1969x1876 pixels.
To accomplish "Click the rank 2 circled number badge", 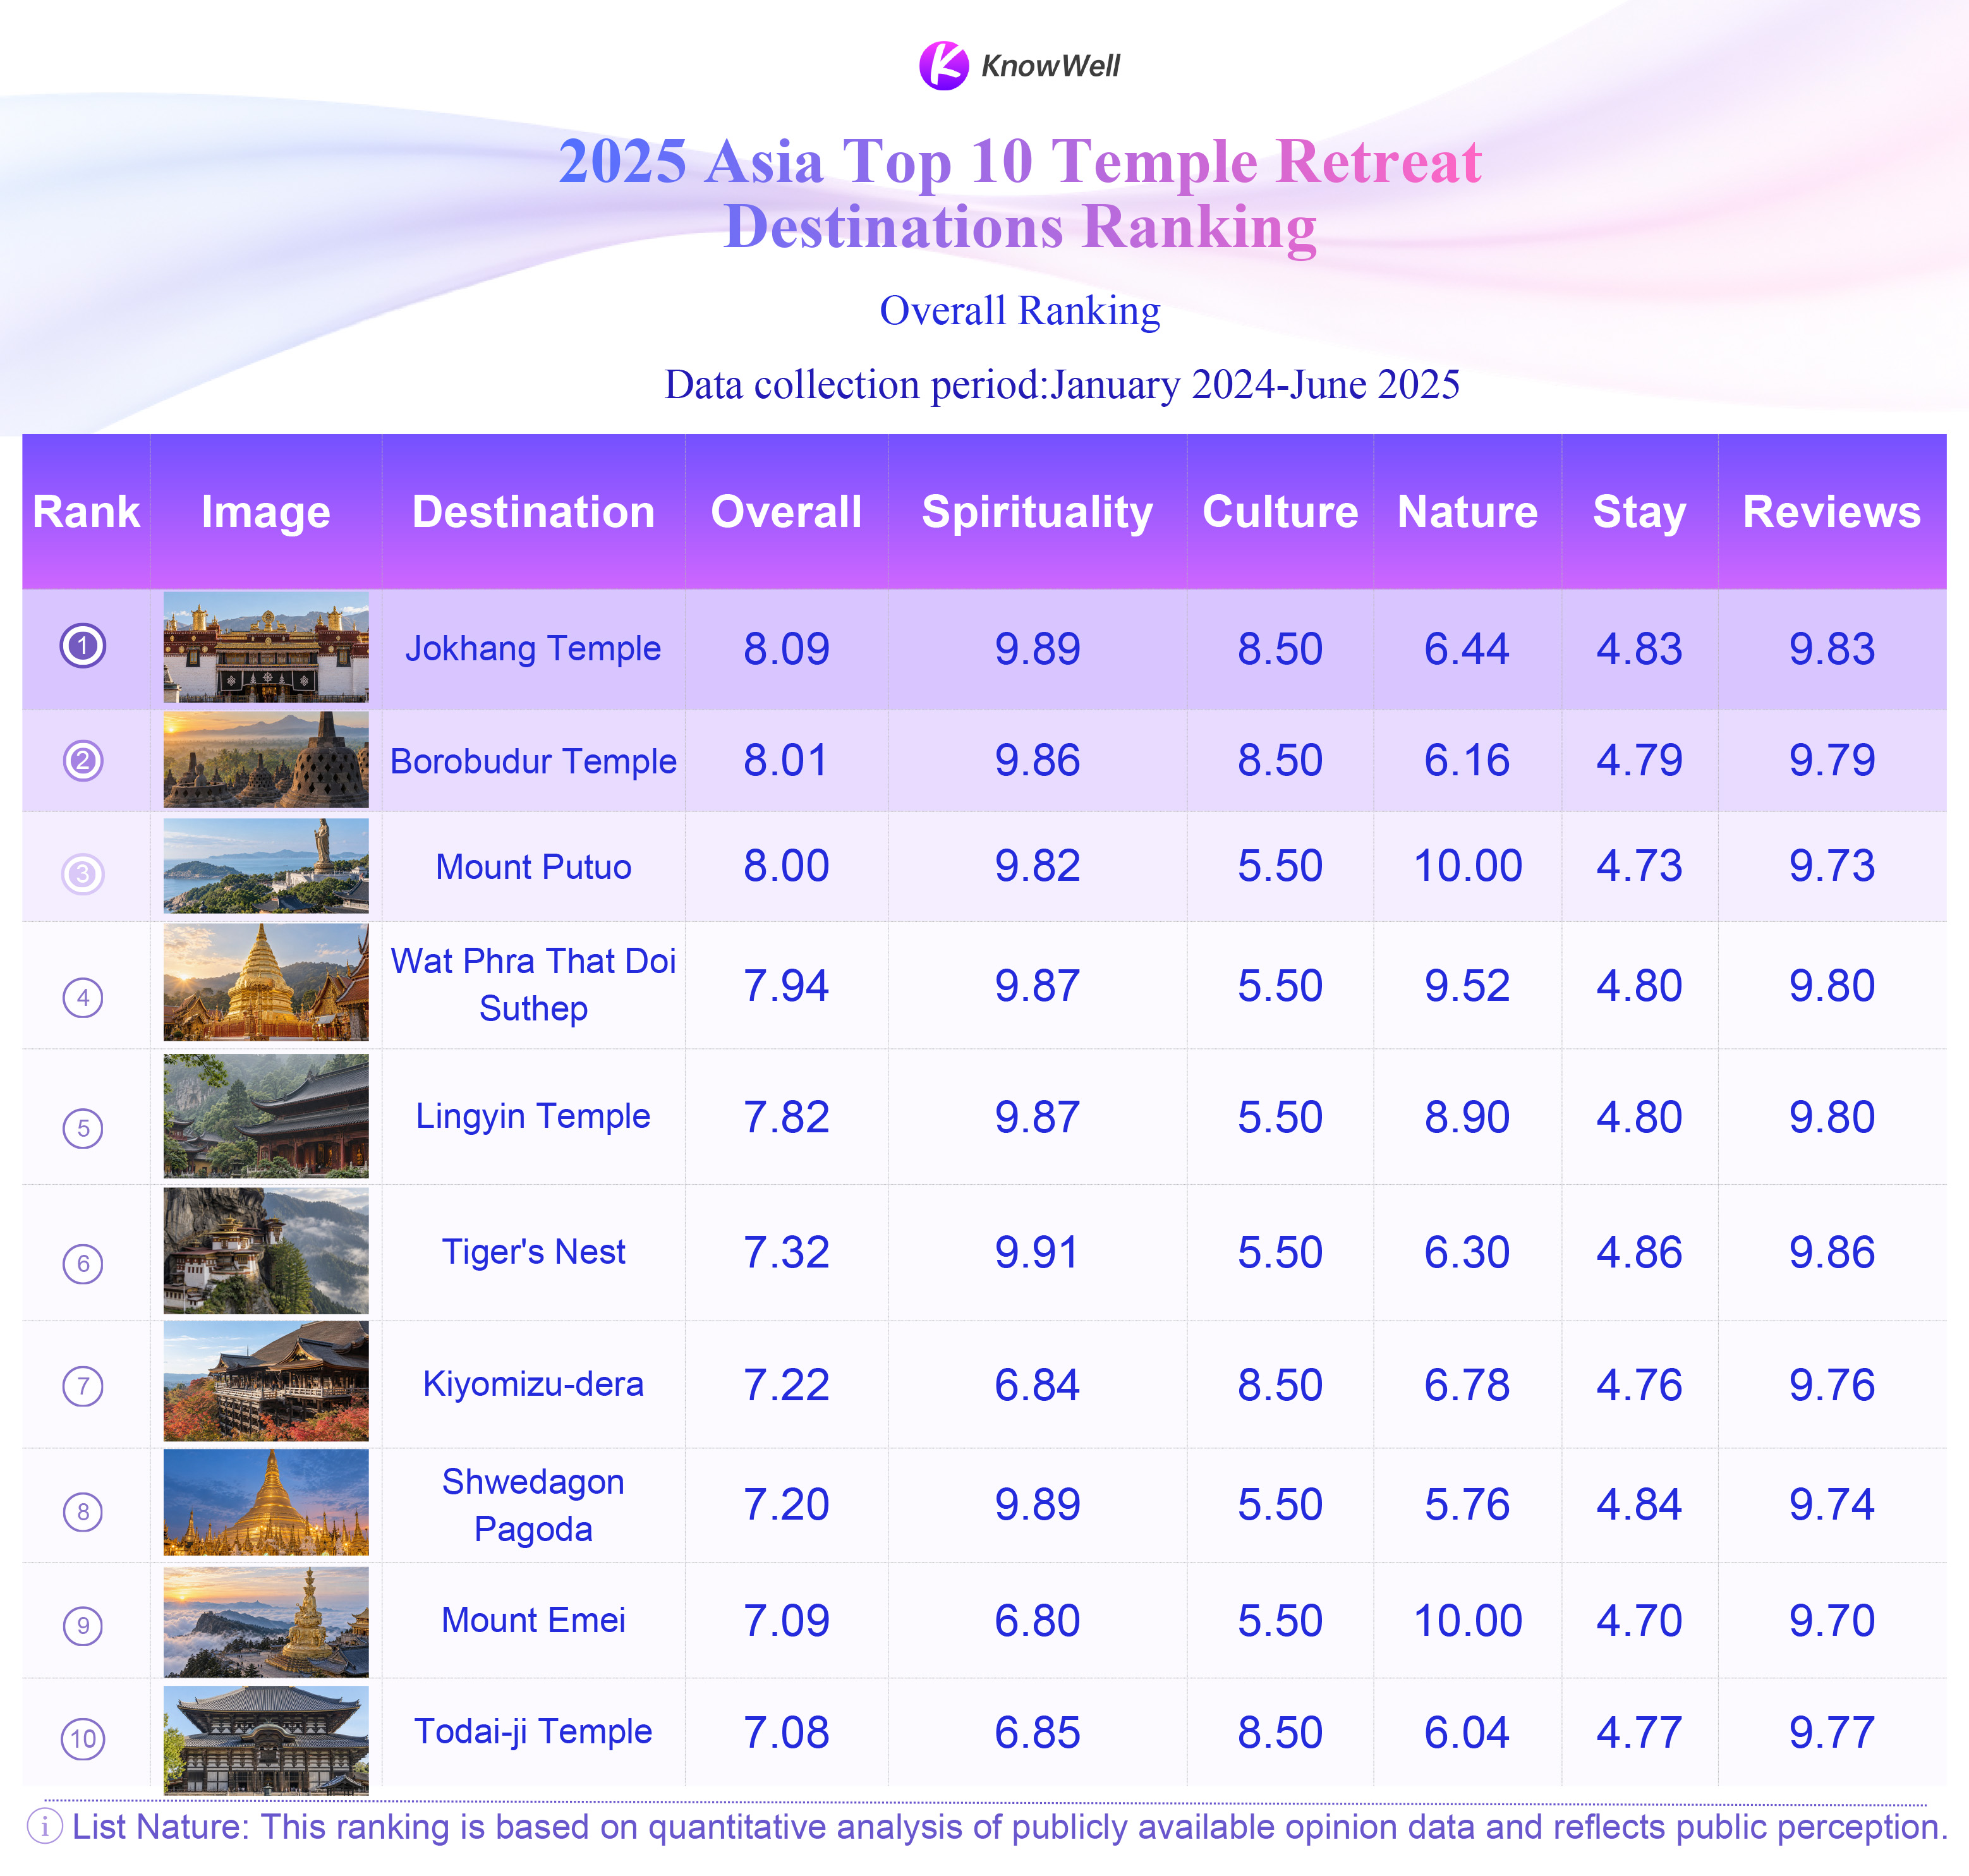I will (x=83, y=761).
